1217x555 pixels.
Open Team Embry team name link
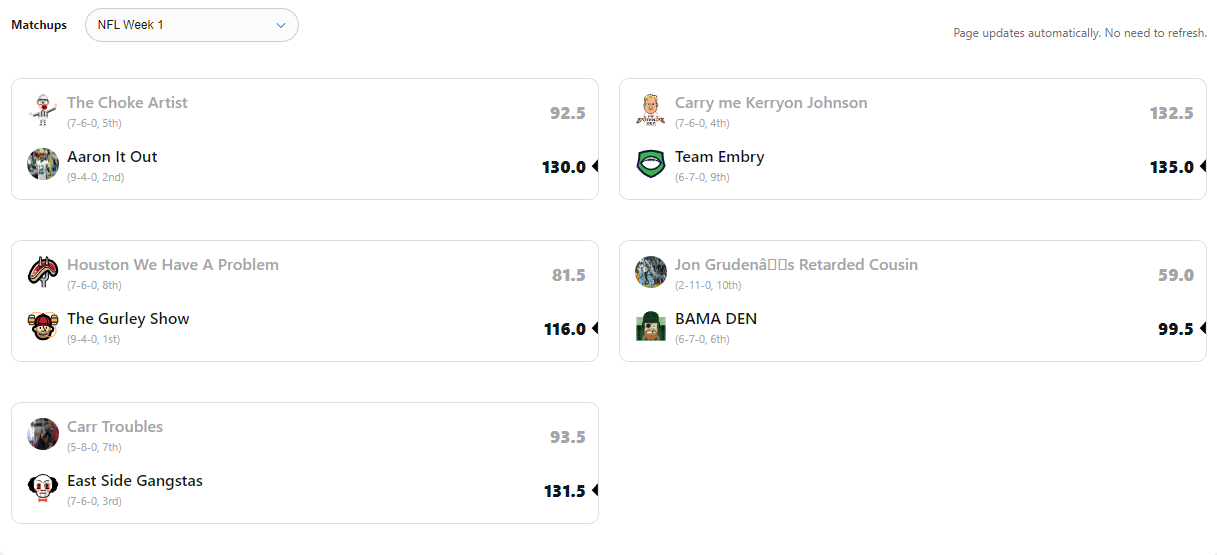coord(720,157)
